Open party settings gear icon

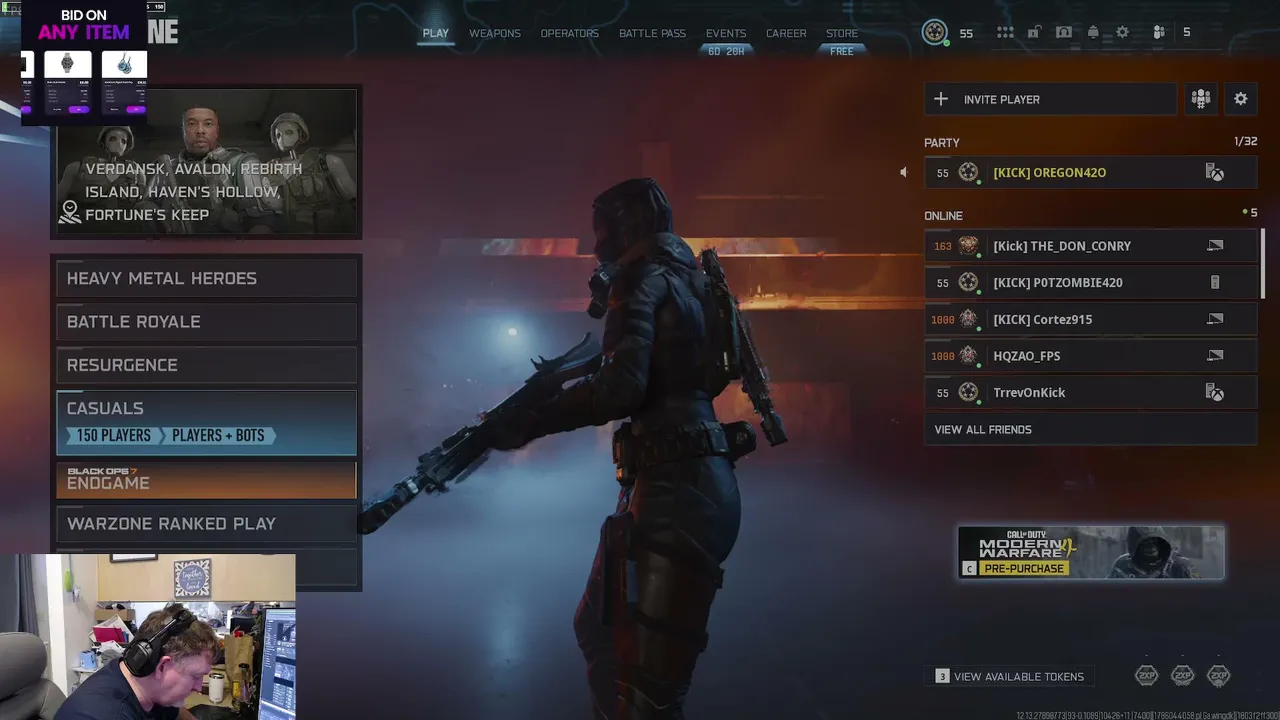coord(1241,99)
